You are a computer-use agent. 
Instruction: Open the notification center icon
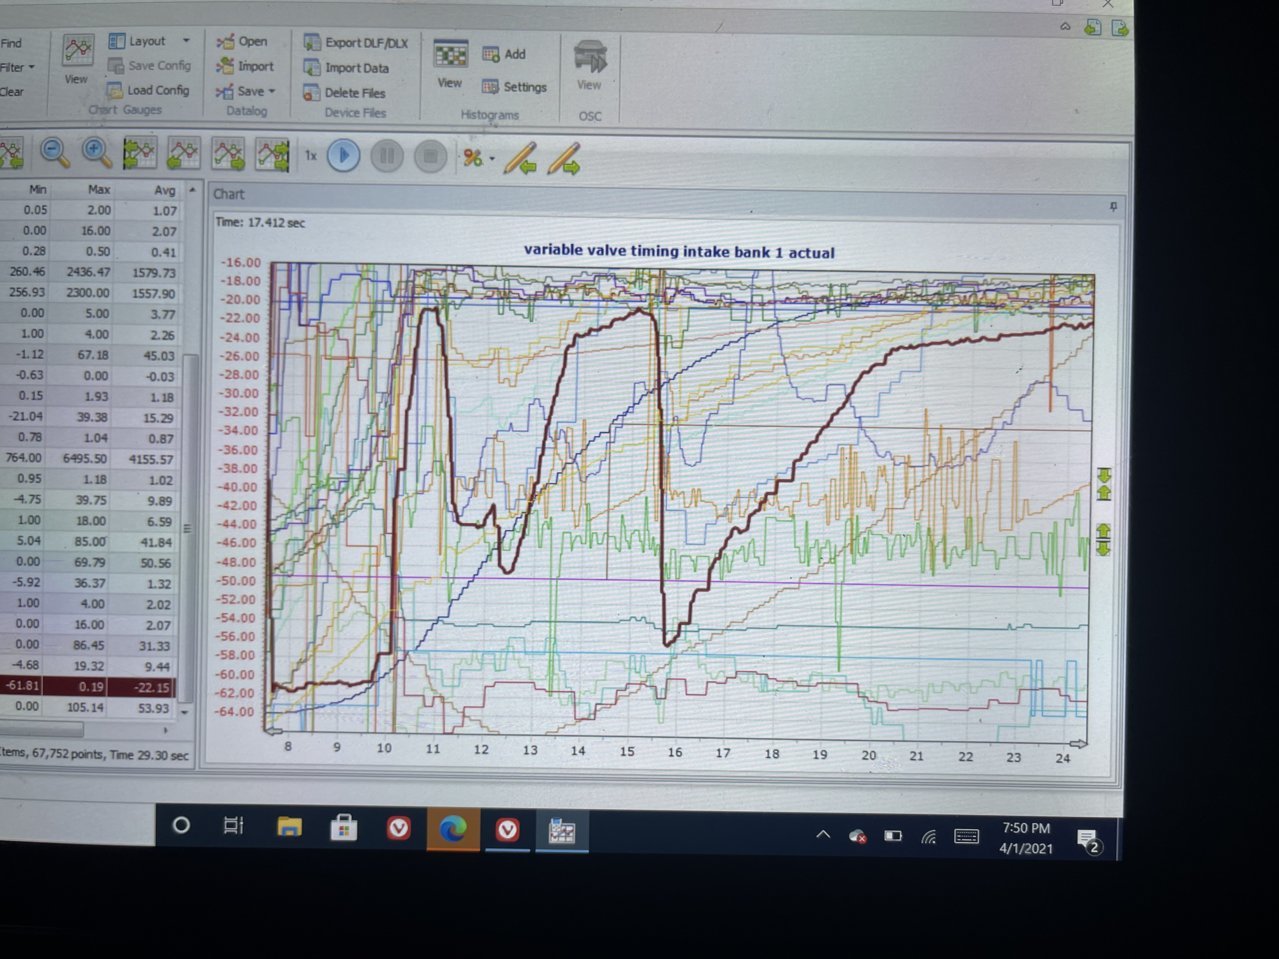1090,842
